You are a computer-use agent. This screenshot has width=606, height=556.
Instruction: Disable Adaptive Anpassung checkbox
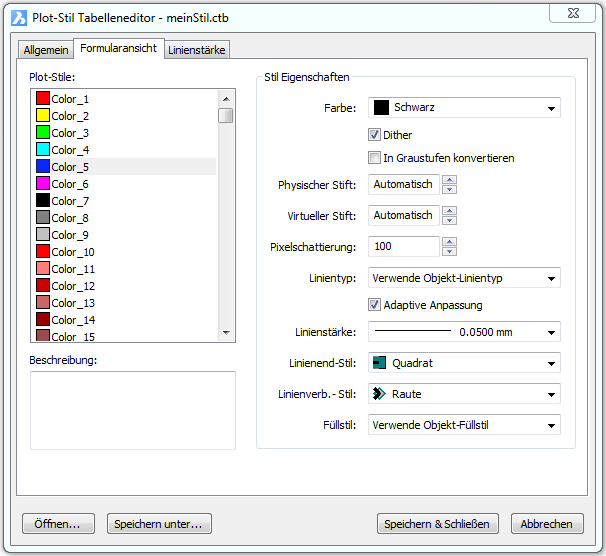point(375,305)
